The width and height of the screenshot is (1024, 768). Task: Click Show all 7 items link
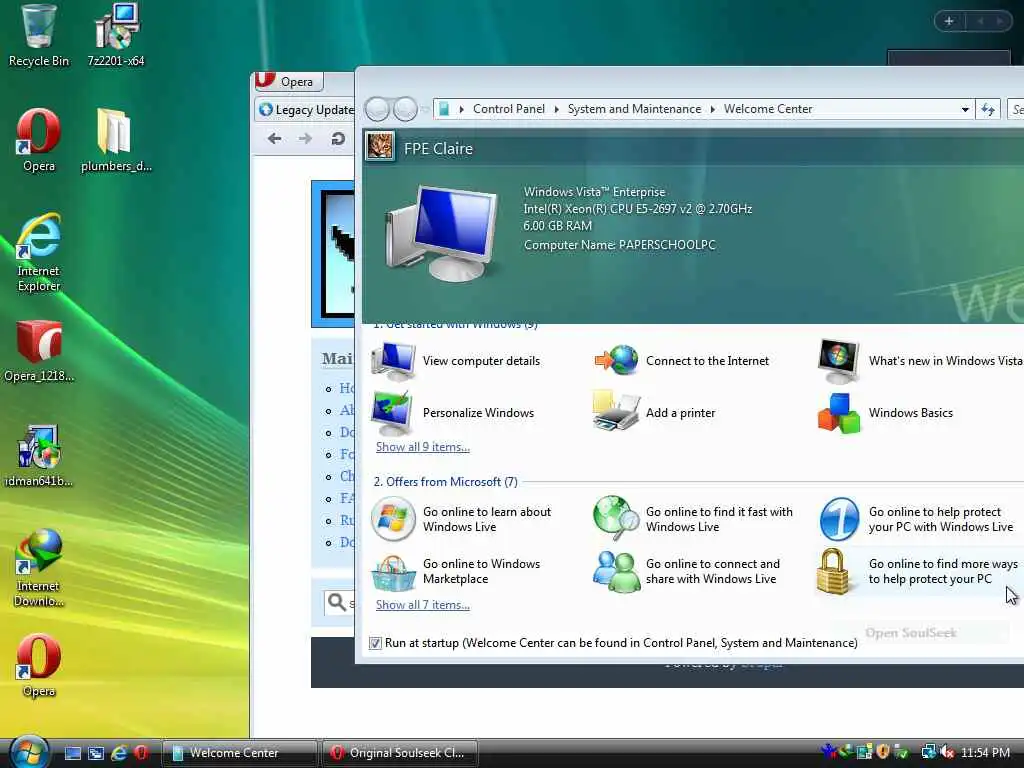click(423, 605)
